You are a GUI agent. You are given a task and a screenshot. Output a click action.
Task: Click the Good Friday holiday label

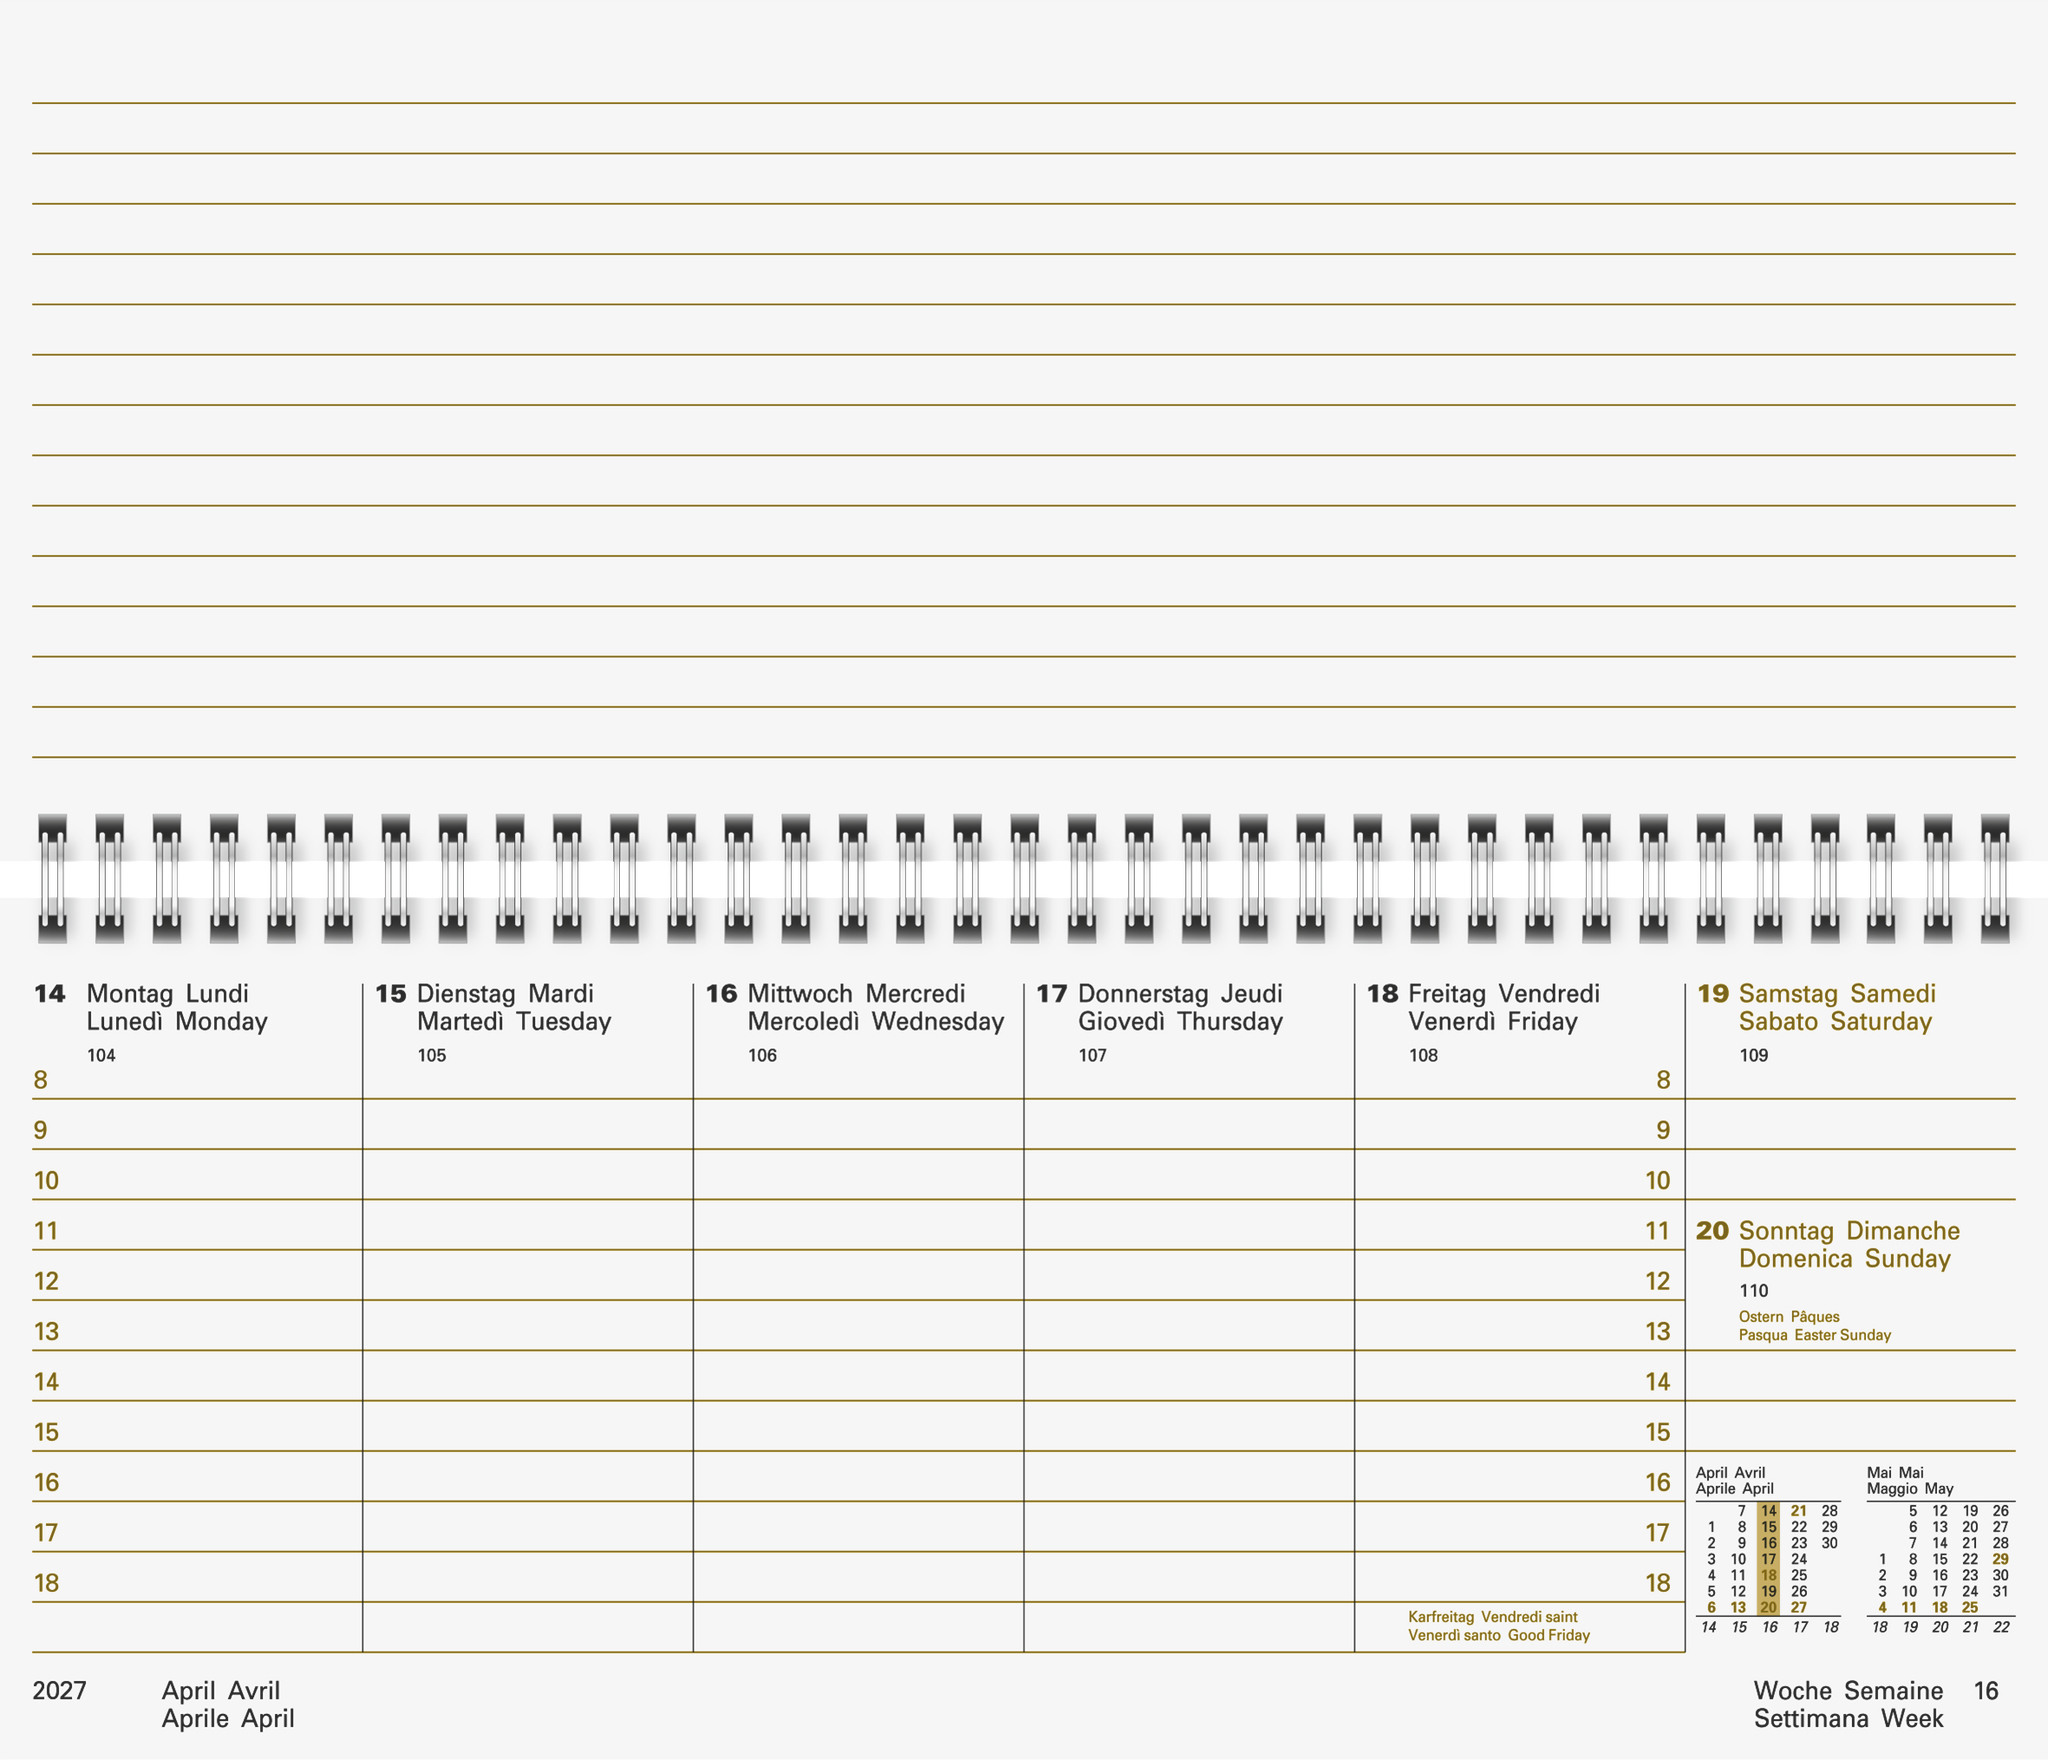(1498, 1626)
